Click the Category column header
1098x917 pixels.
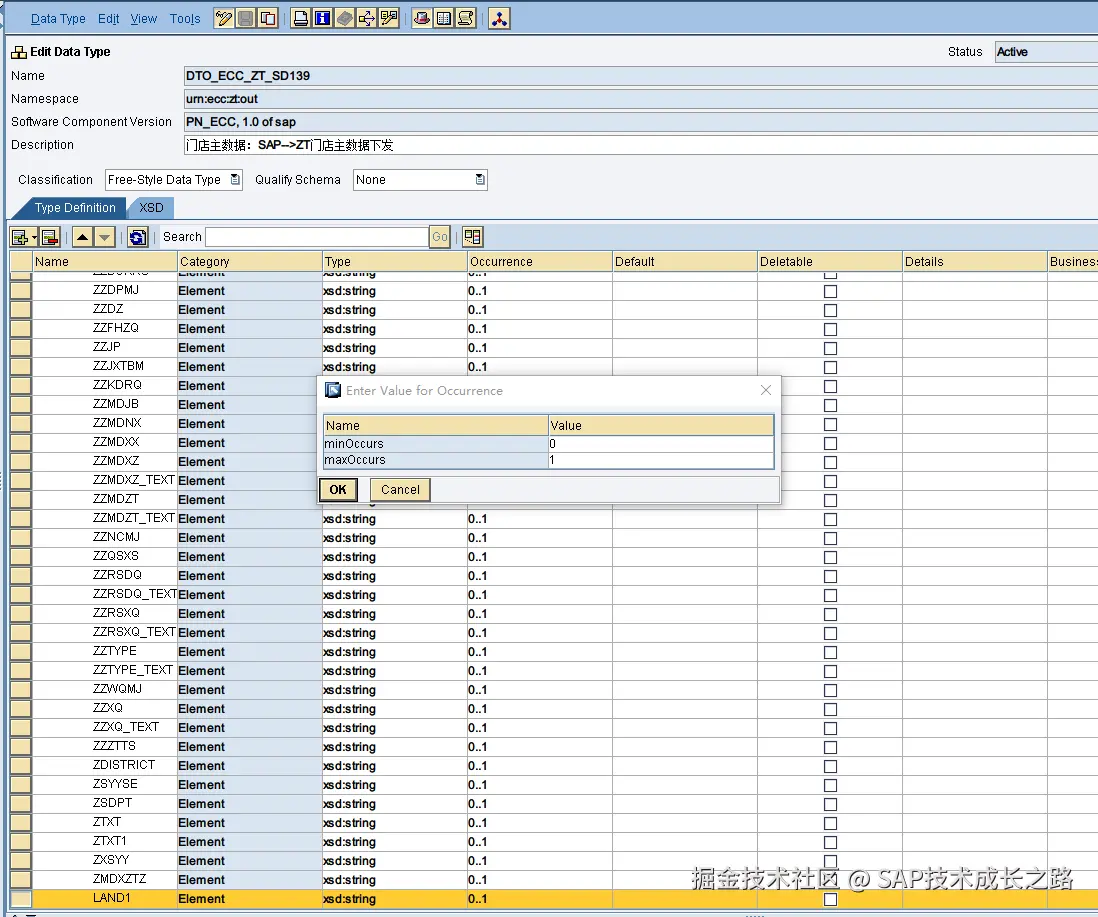[x=250, y=261]
